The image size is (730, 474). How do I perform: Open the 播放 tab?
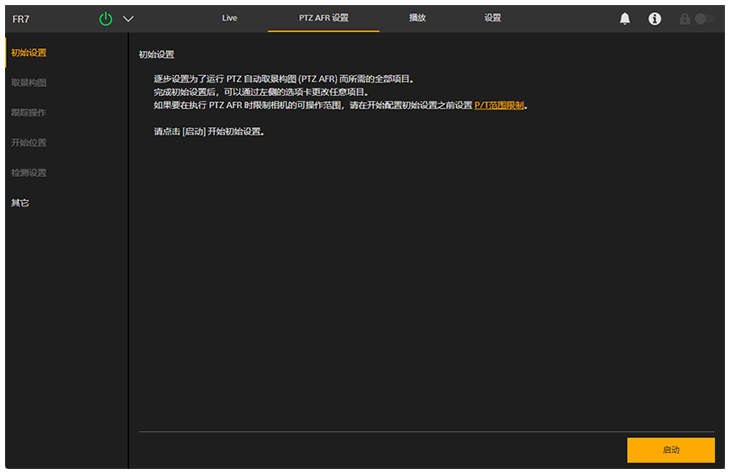[x=417, y=18]
